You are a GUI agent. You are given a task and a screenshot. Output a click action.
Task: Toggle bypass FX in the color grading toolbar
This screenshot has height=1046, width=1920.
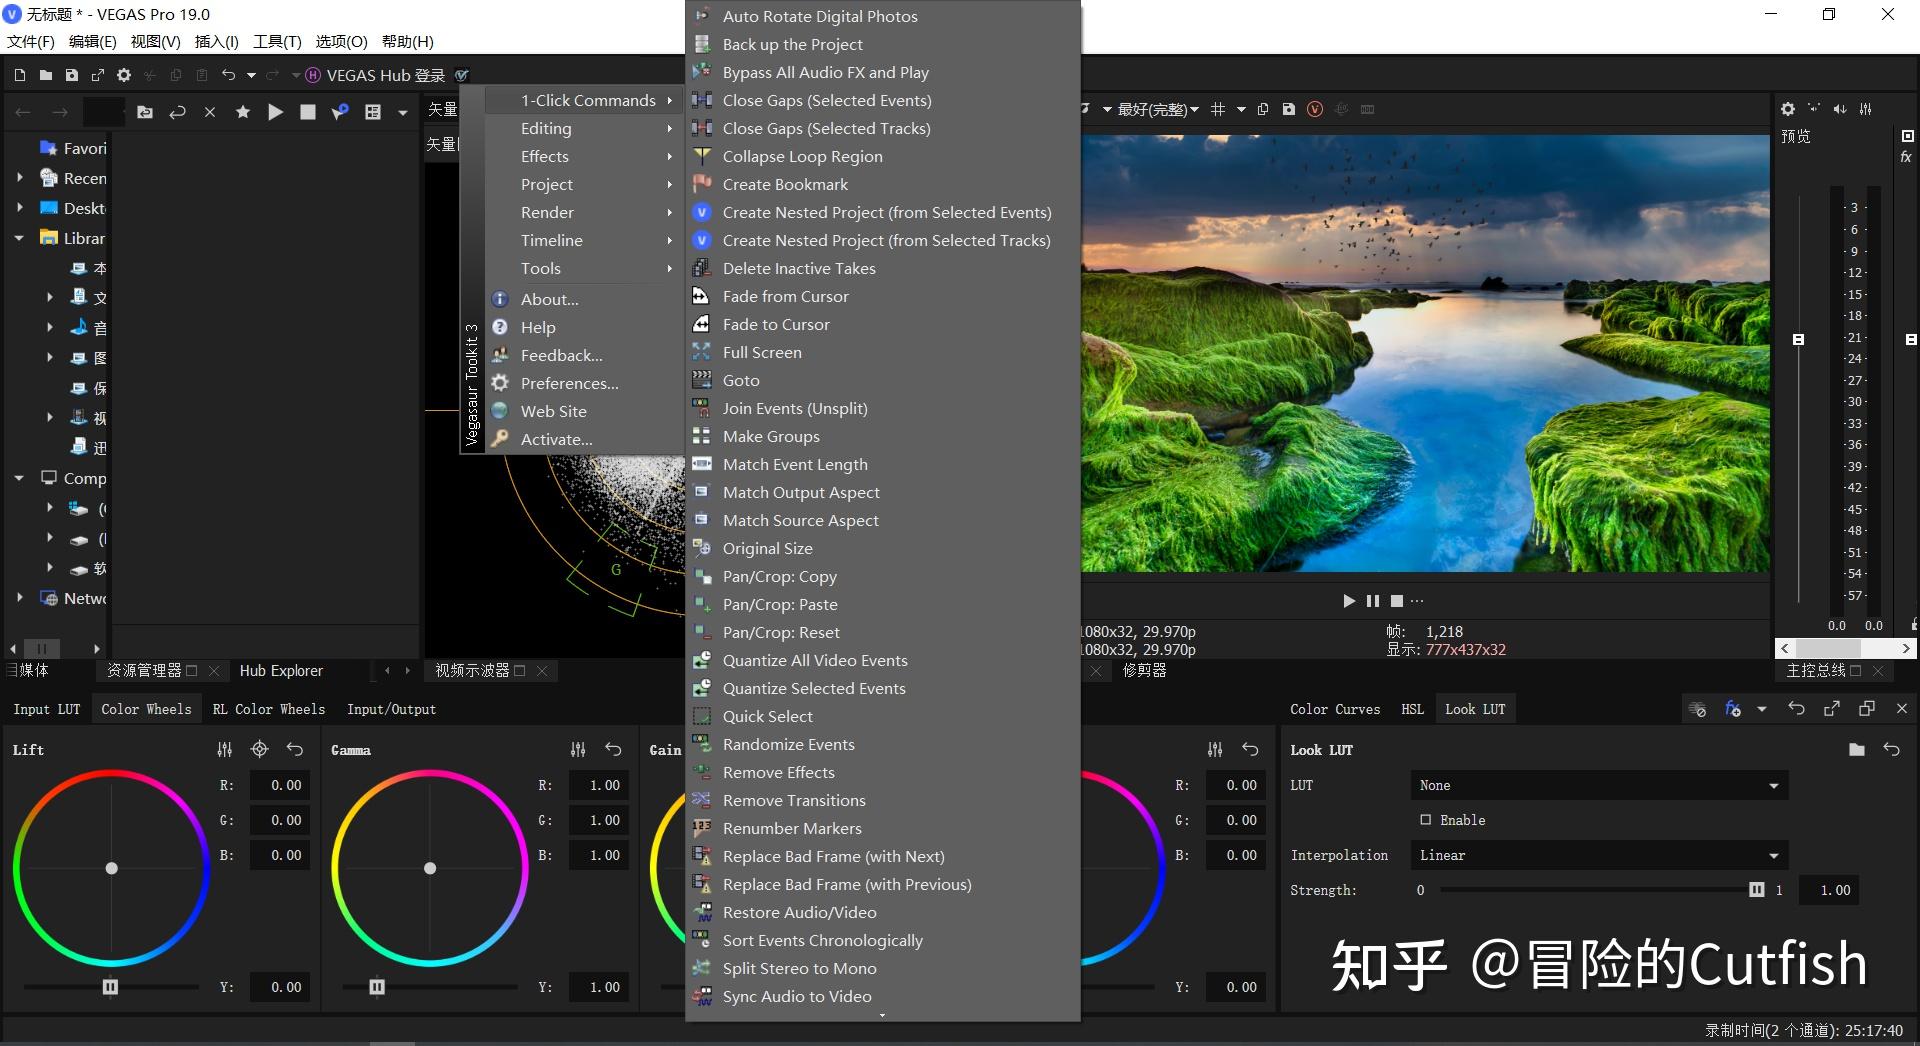point(1697,709)
